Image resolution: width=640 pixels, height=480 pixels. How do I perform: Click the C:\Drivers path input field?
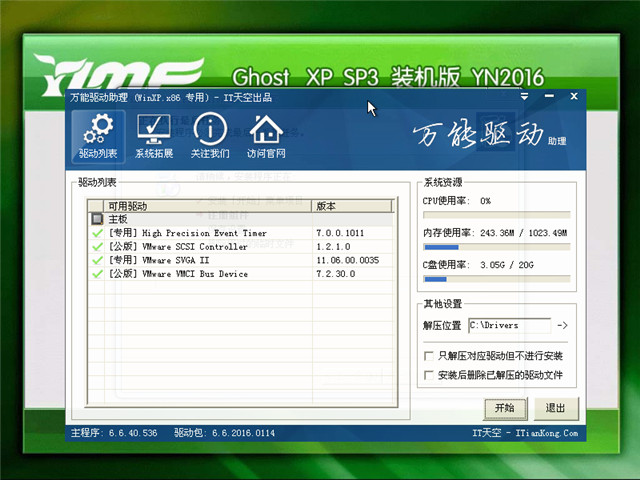coord(510,325)
